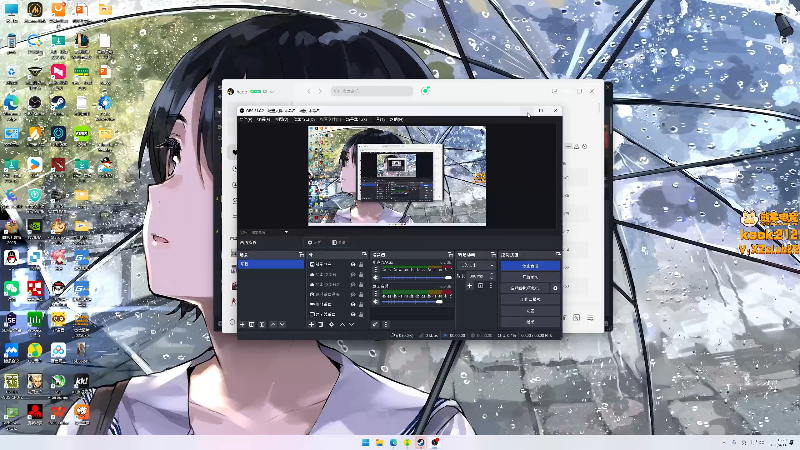
Task: Open OBS File menu
Action: pyautogui.click(x=246, y=119)
